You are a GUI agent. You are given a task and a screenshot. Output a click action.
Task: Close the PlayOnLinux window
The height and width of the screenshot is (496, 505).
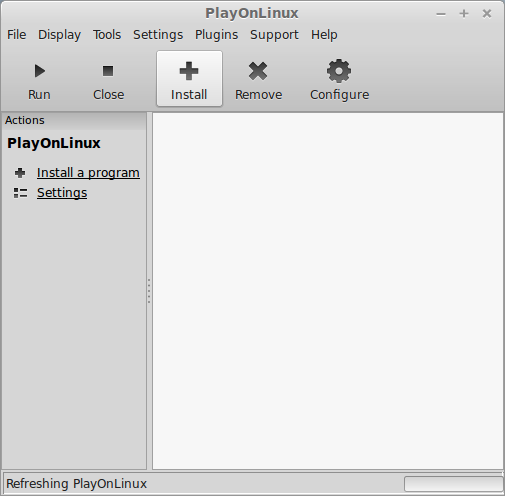[x=487, y=14]
